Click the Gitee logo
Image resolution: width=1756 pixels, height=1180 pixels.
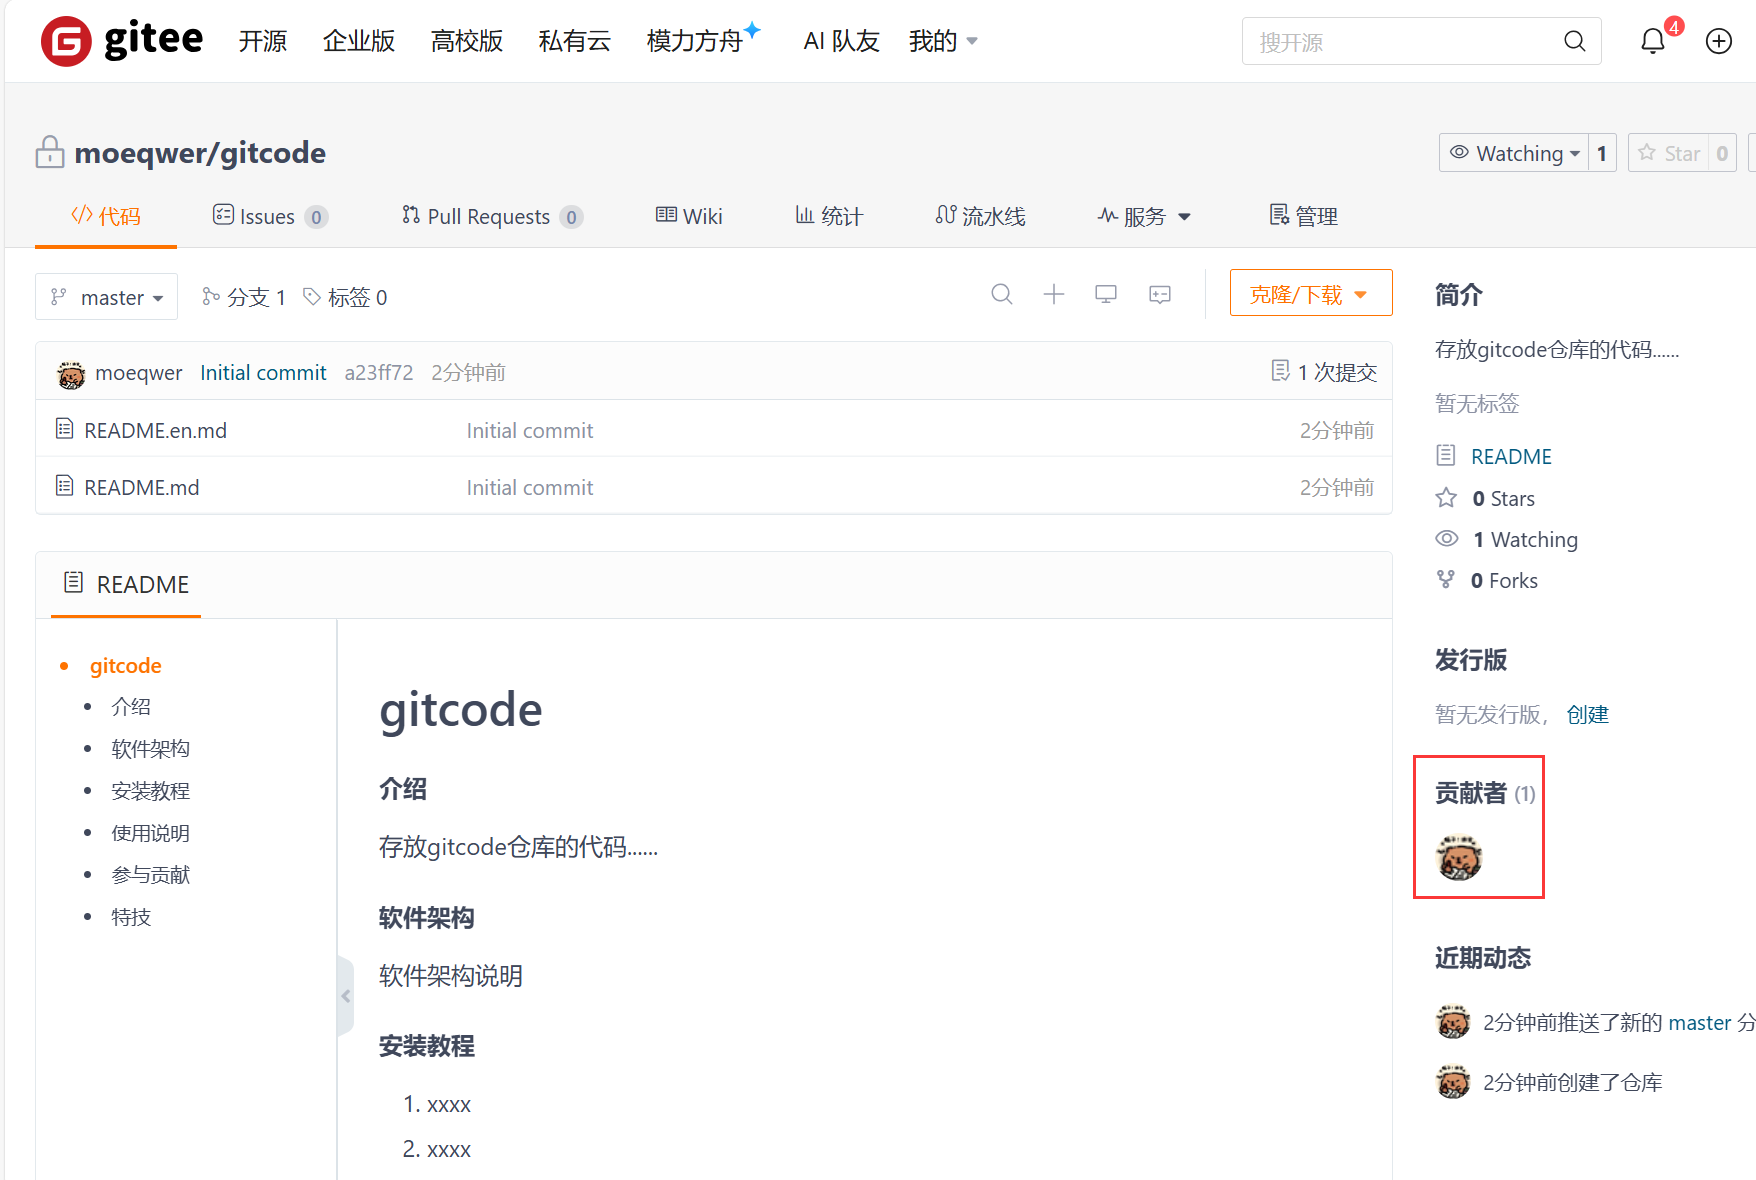pyautogui.click(x=121, y=41)
